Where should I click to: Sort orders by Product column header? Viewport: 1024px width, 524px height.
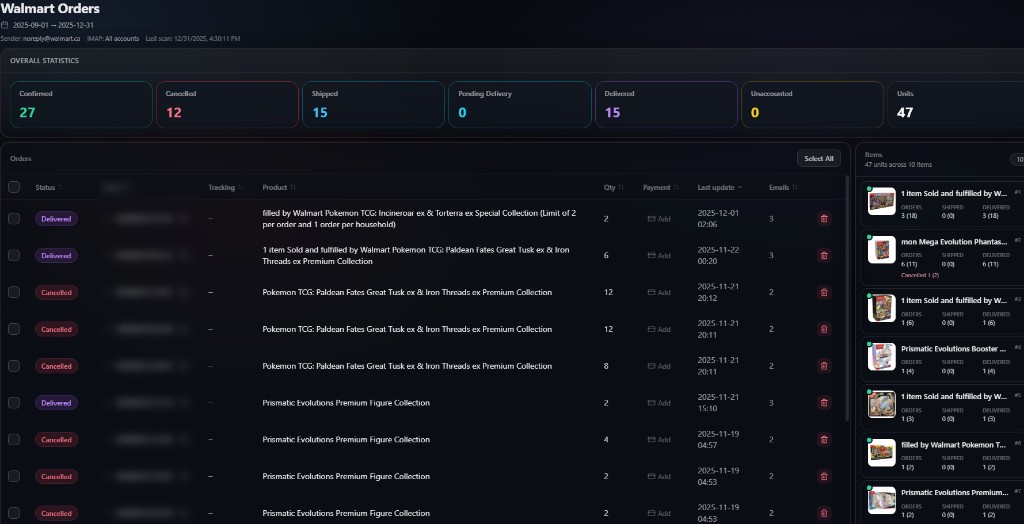[279, 188]
